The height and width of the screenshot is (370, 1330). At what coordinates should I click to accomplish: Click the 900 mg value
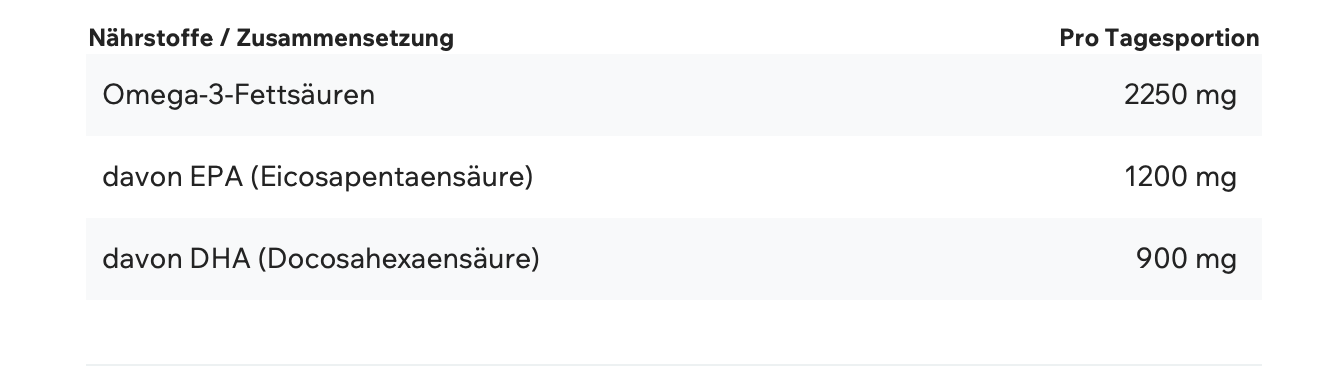pyautogui.click(x=1186, y=260)
